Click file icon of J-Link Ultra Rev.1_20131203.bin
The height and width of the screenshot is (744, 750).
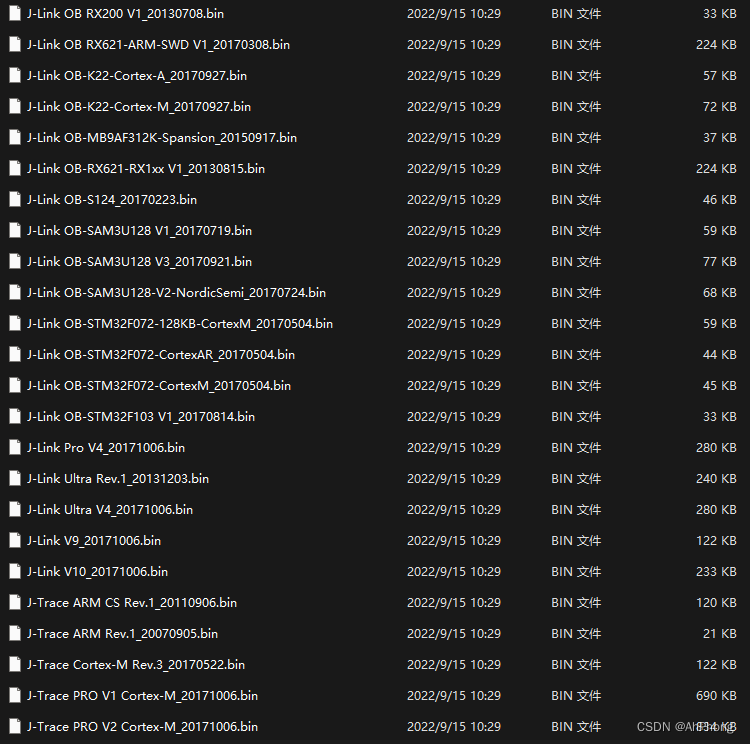15,478
